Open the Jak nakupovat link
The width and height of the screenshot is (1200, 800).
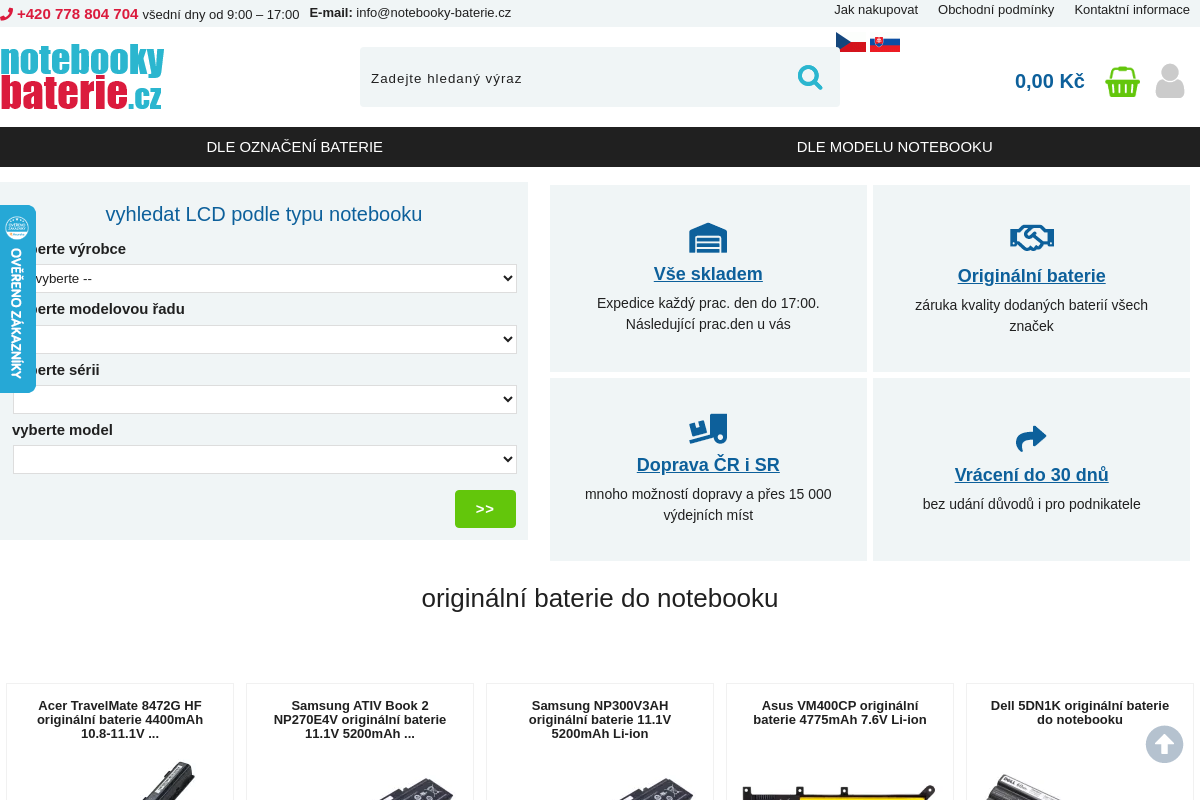[875, 10]
